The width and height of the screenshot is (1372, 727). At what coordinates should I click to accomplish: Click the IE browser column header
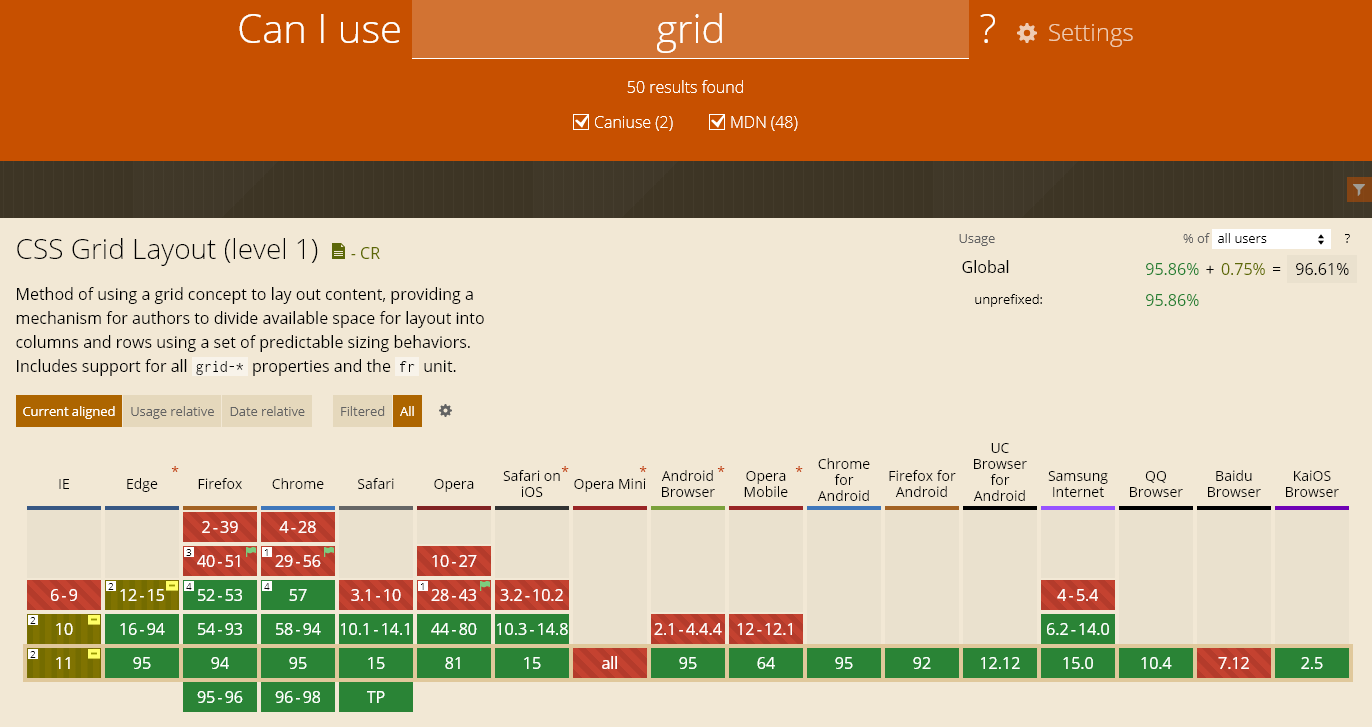coord(64,484)
